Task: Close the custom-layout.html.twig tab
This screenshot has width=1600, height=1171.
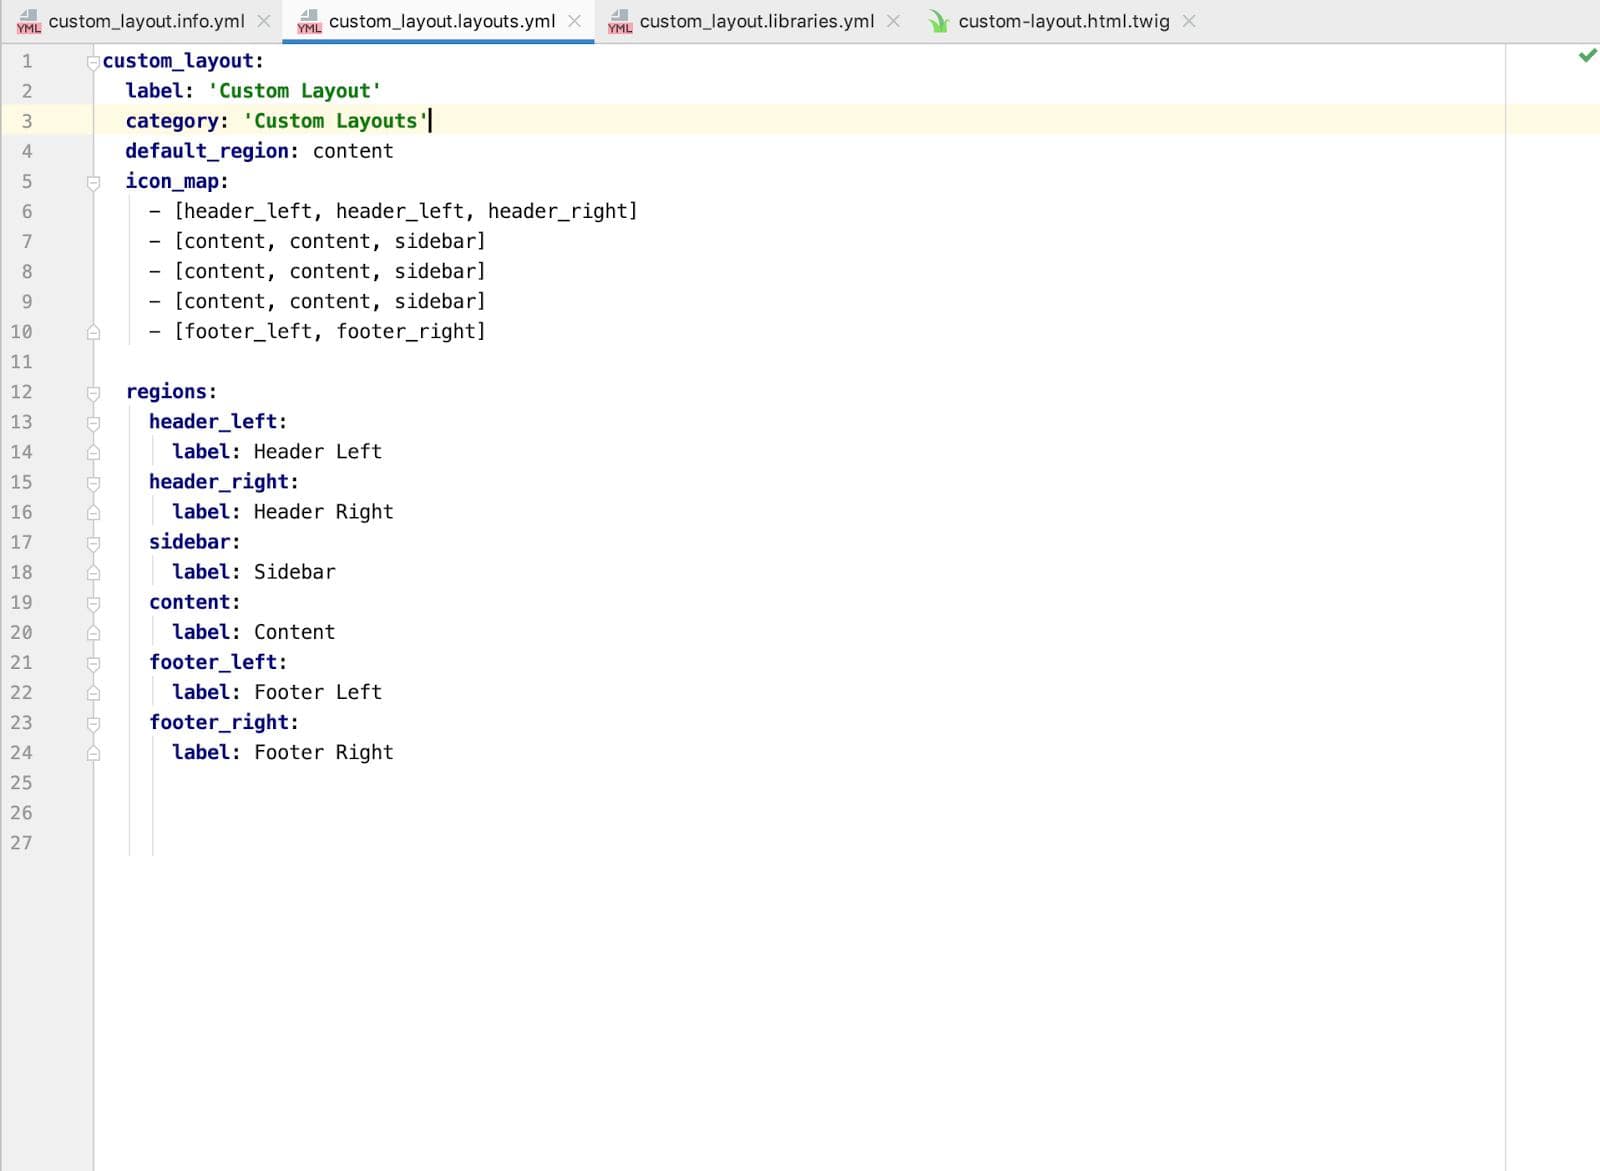Action: tap(1189, 21)
